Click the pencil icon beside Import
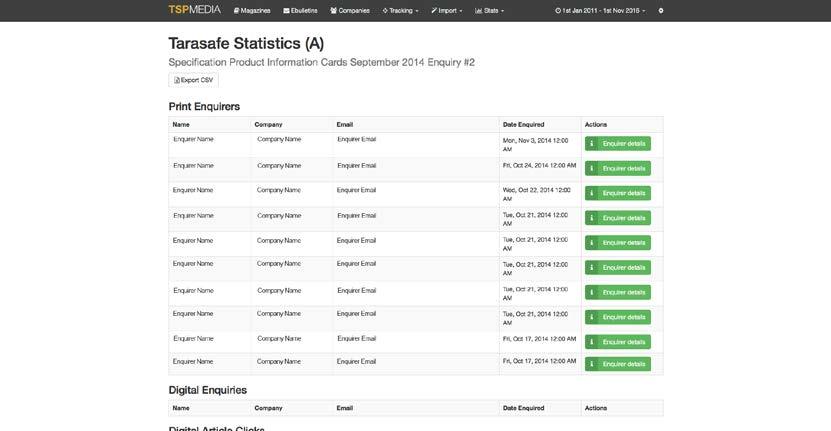 [434, 11]
